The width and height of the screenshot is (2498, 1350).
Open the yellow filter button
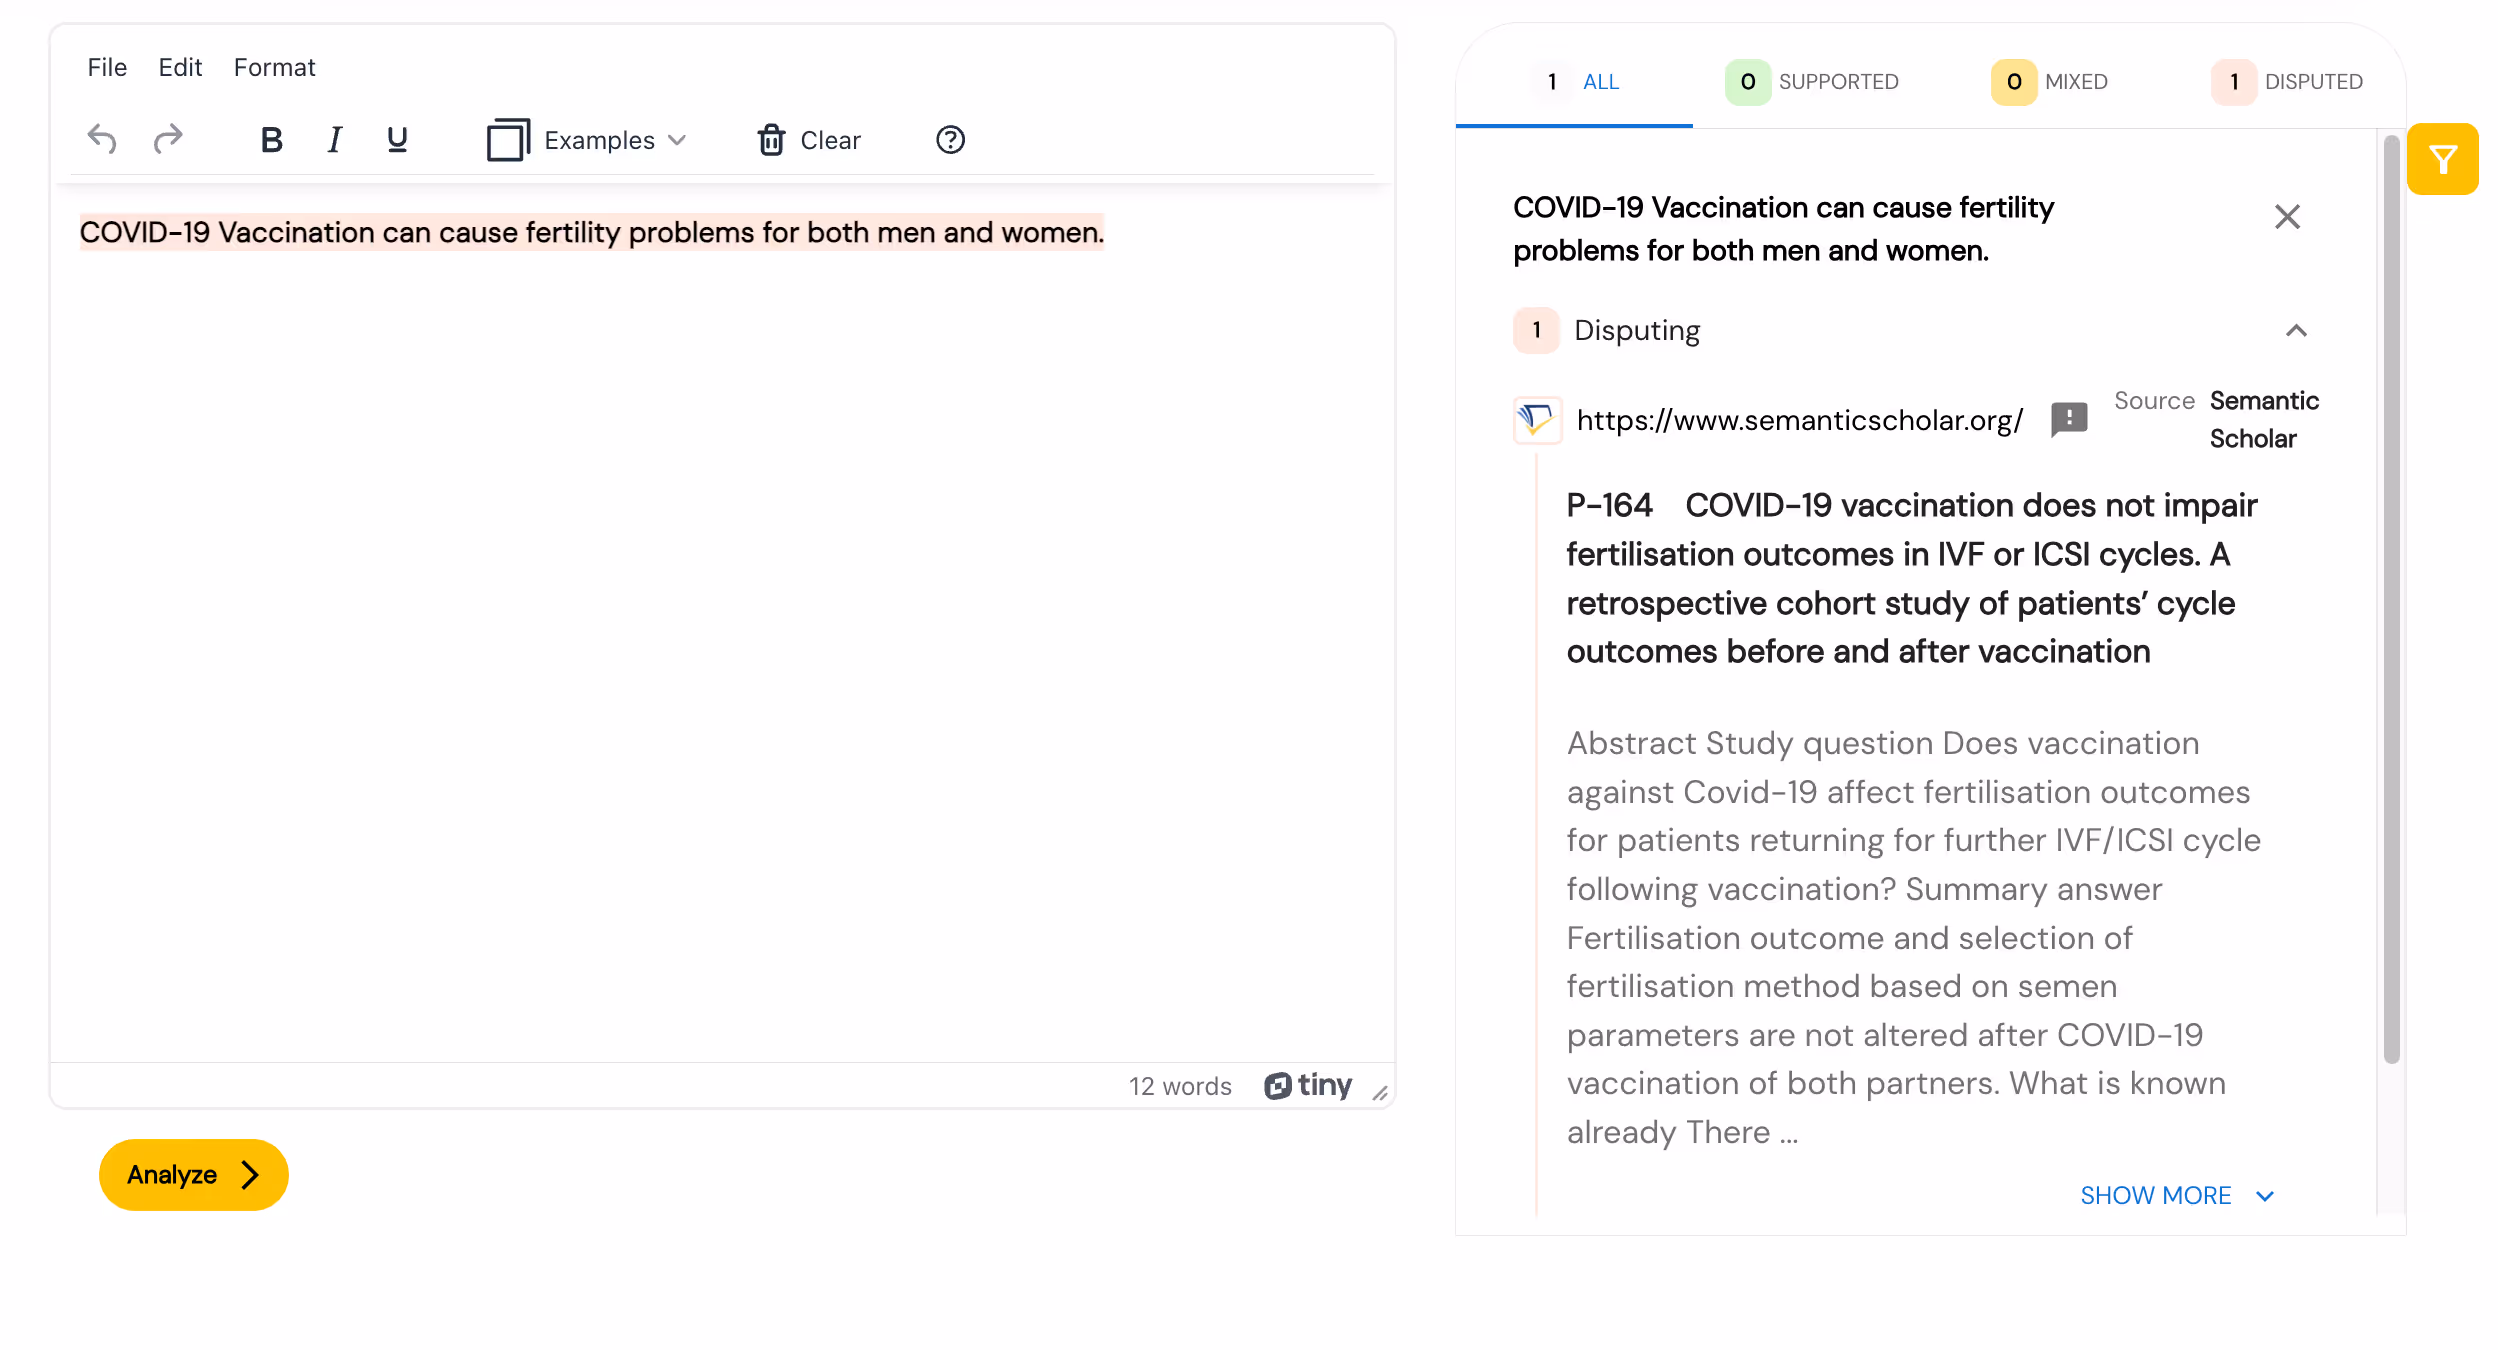[2442, 159]
